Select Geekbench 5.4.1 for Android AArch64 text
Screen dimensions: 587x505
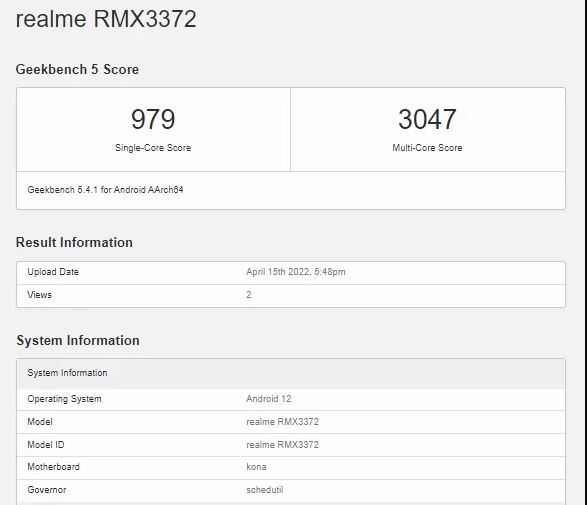[105, 190]
